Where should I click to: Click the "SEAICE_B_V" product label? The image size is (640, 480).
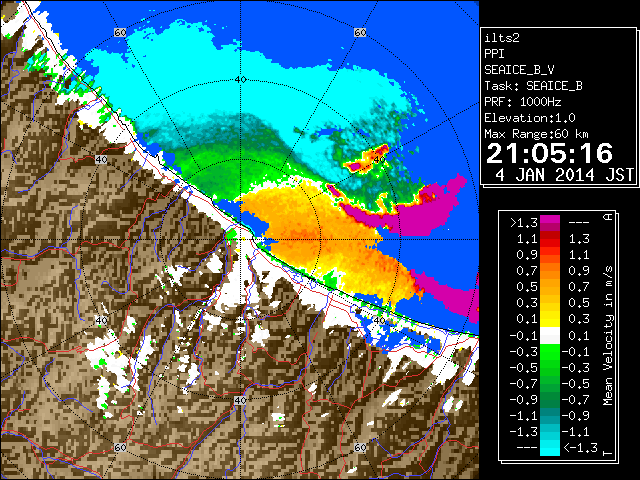[x=519, y=70]
